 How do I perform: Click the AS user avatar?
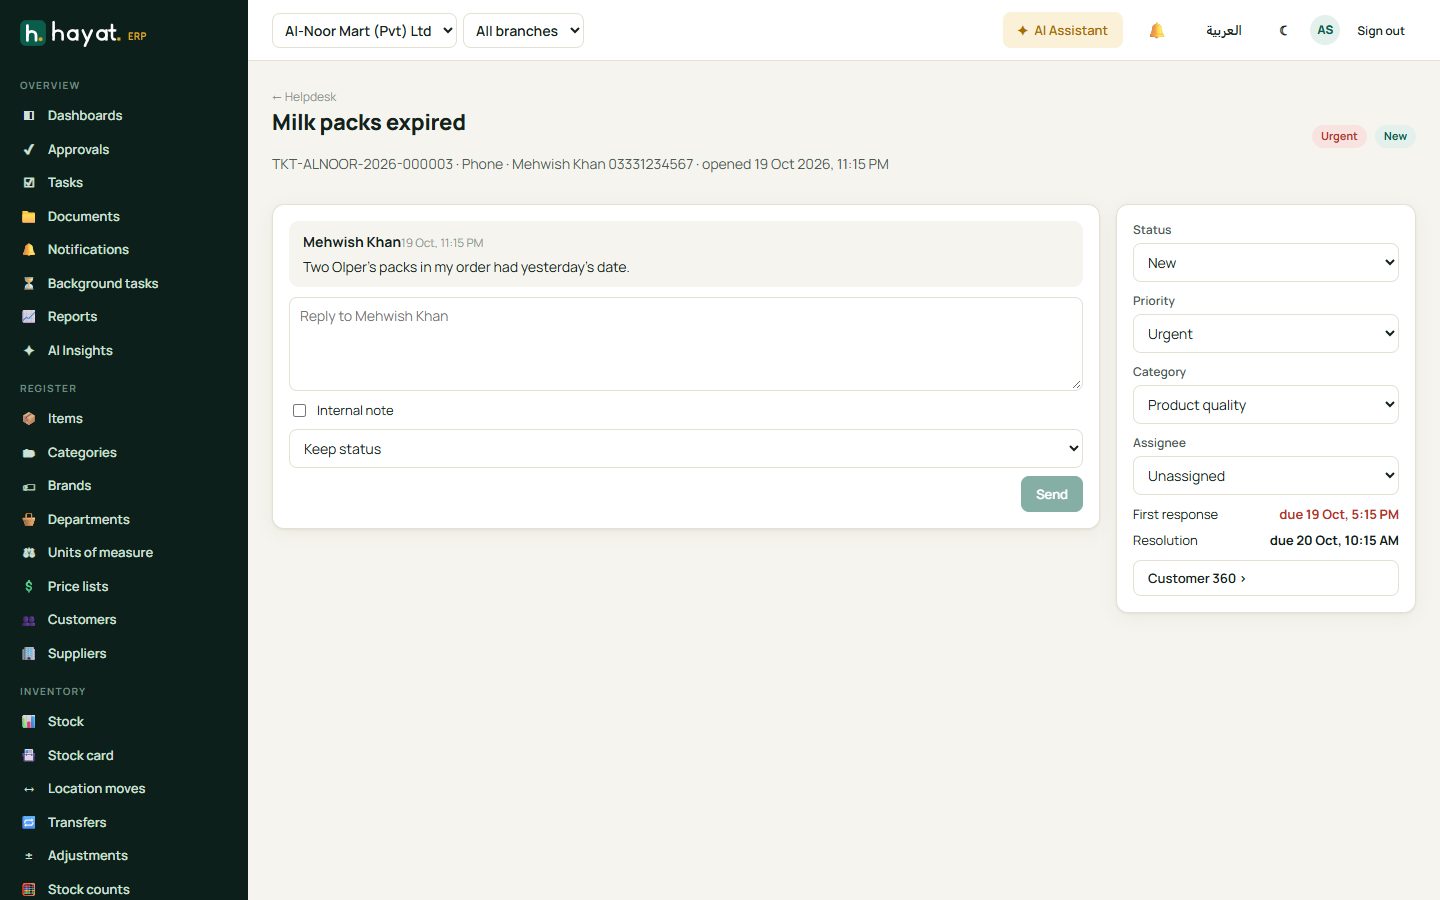pos(1325,30)
